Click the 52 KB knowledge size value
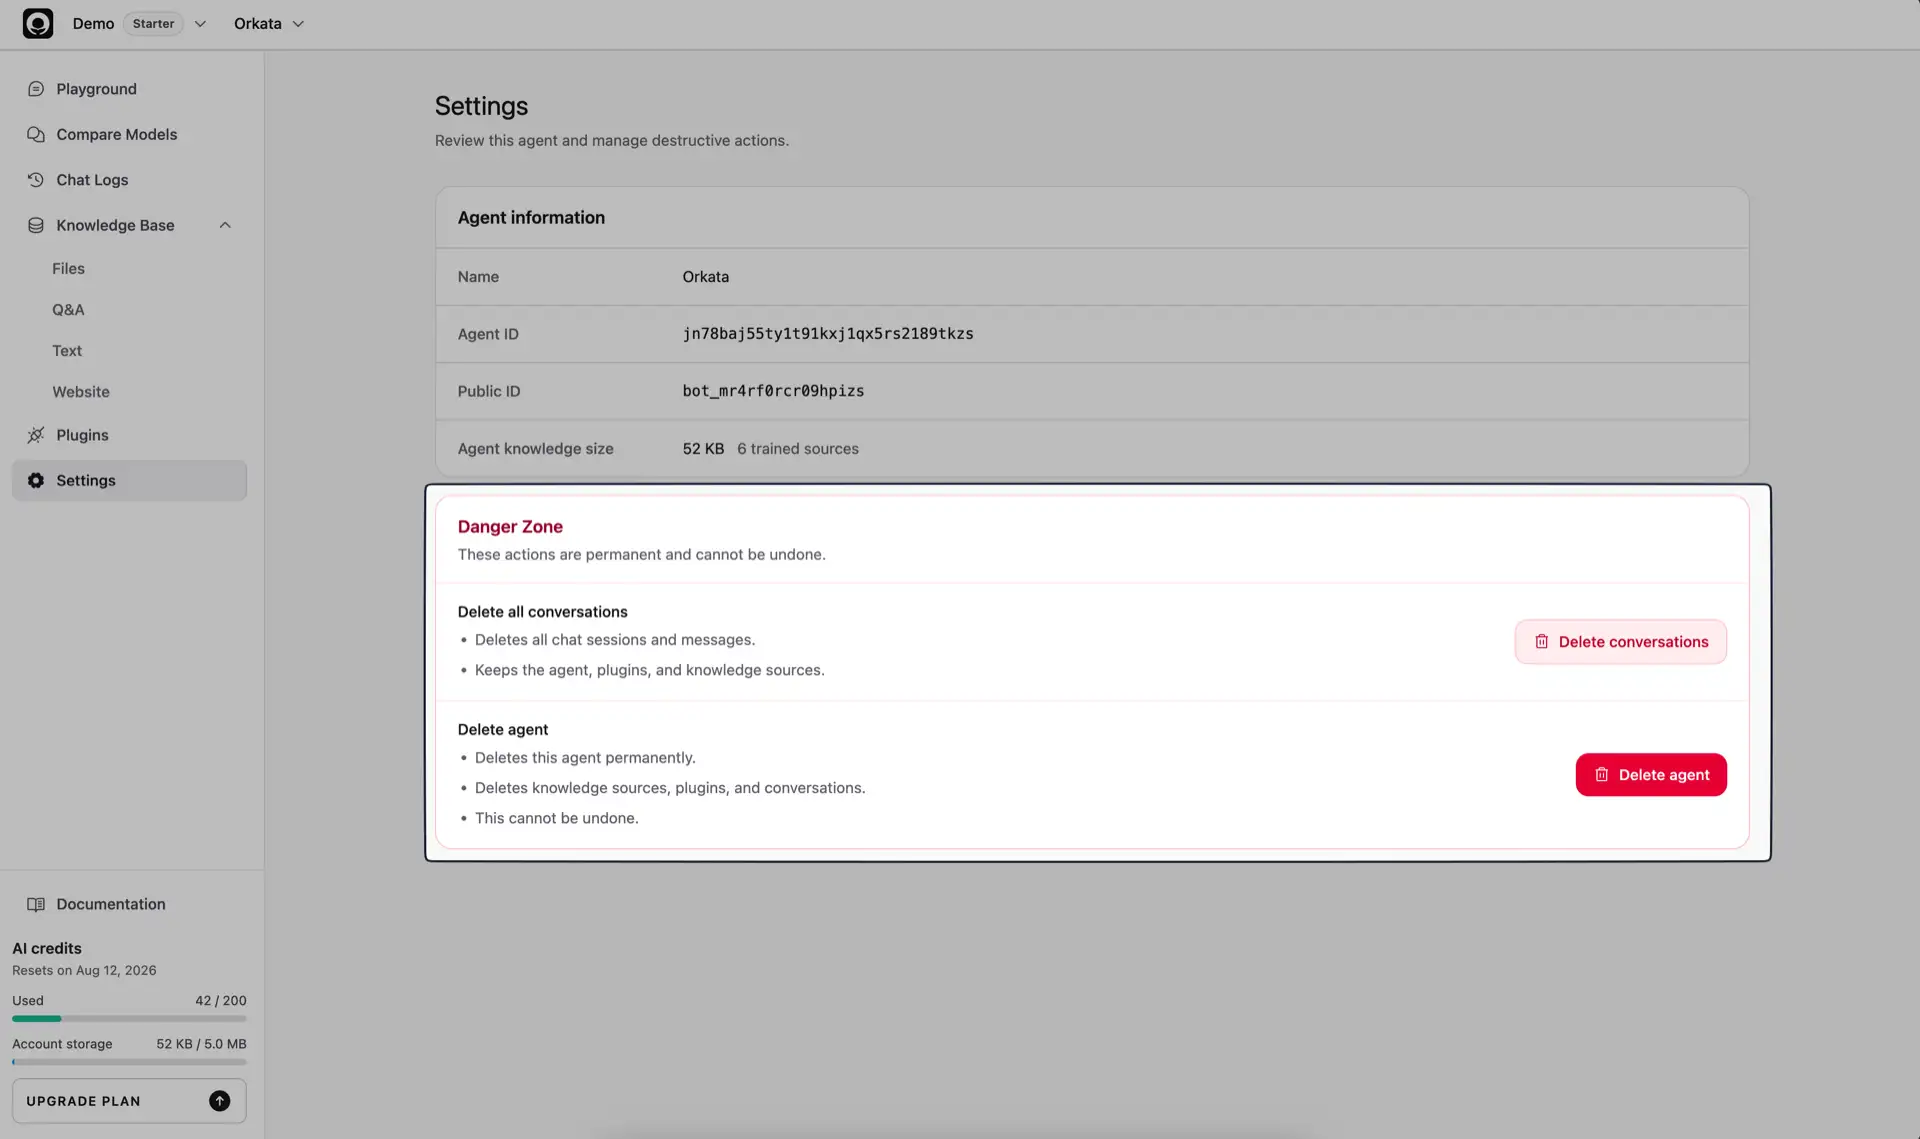The image size is (1920, 1139). (x=703, y=449)
